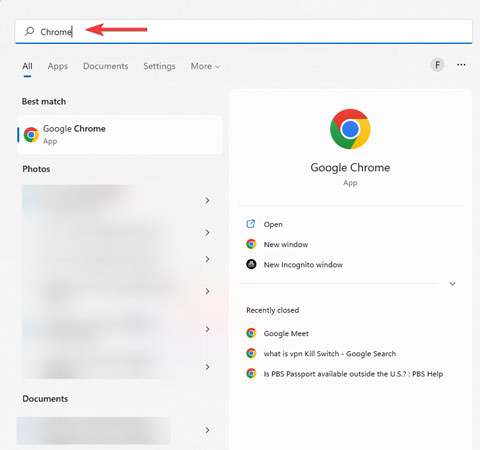Click the incognito icon
This screenshot has width=480, height=450.
point(251,264)
